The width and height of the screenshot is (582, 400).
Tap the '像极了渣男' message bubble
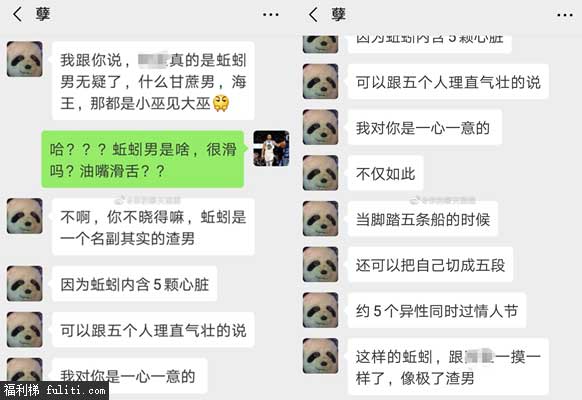(448, 367)
